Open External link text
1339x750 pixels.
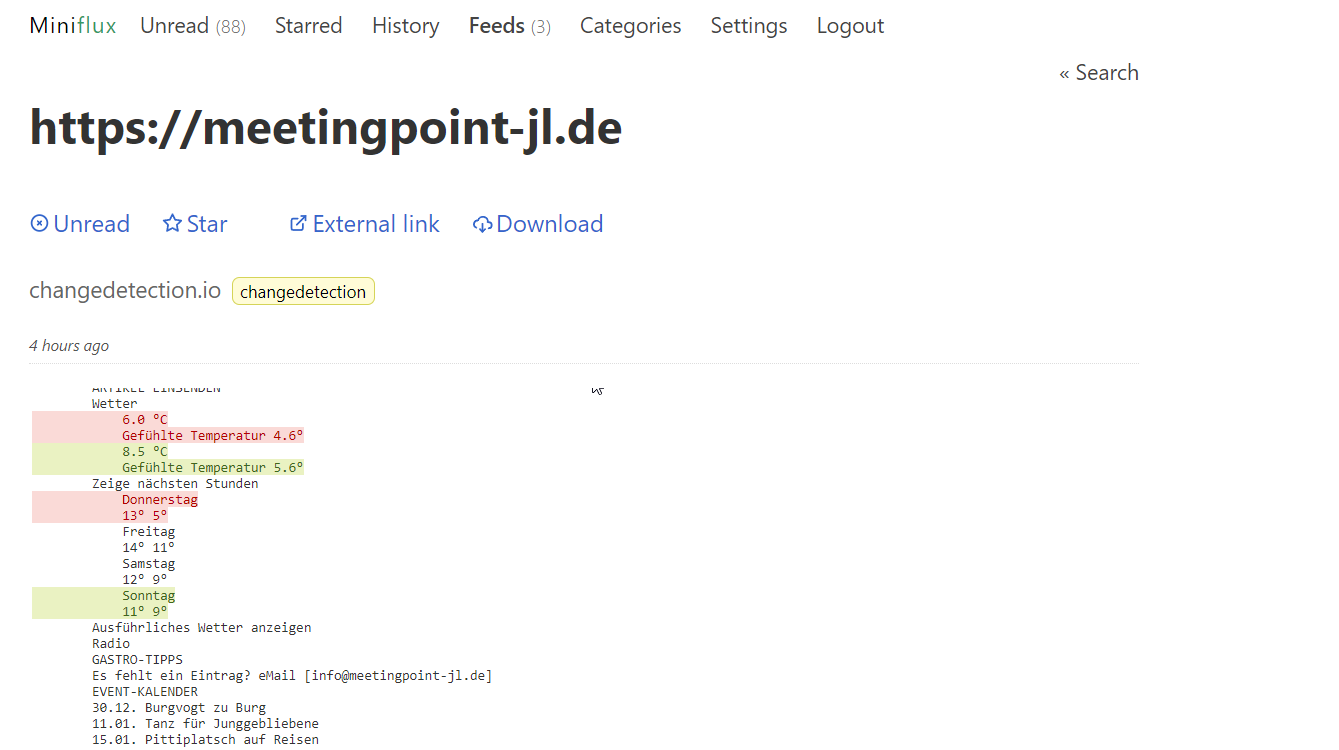point(376,224)
